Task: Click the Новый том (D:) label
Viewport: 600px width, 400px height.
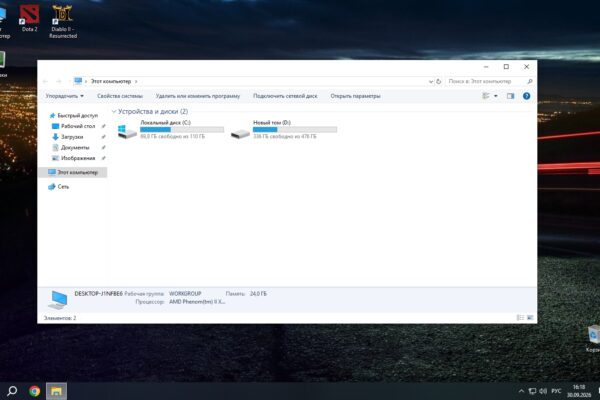Action: pyautogui.click(x=272, y=122)
